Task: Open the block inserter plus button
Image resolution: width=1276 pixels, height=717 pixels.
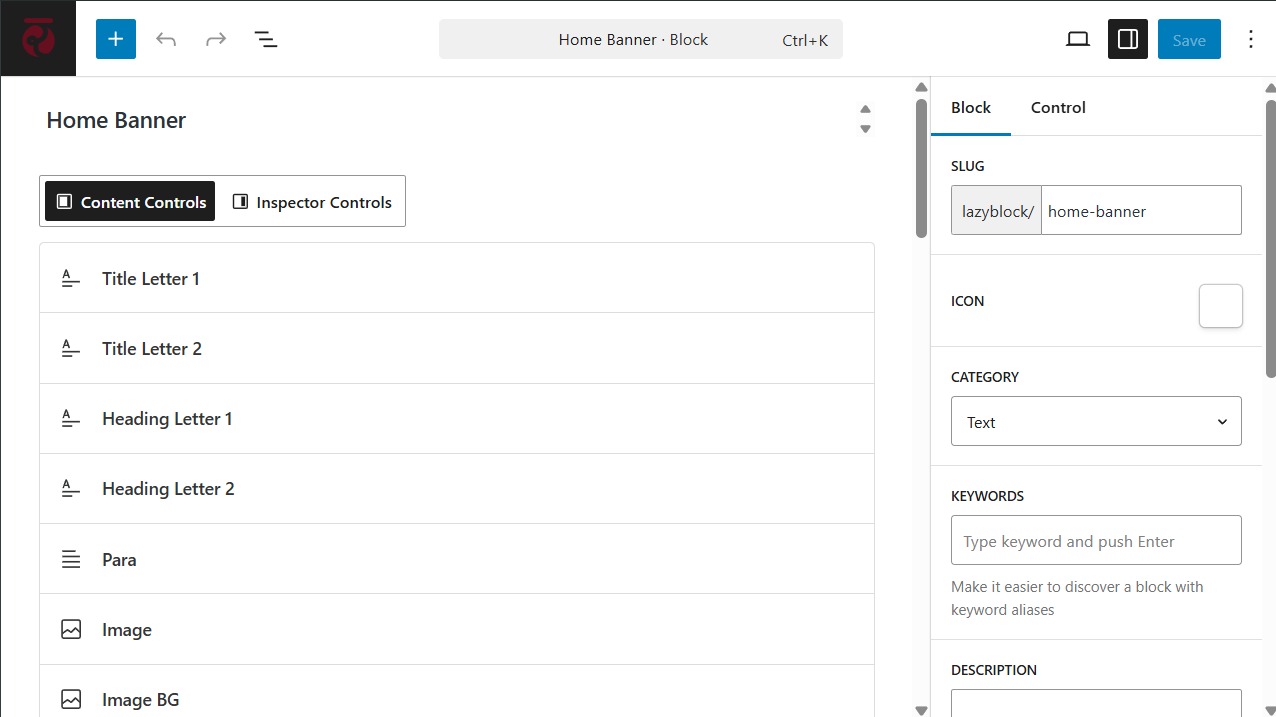Action: pos(116,39)
